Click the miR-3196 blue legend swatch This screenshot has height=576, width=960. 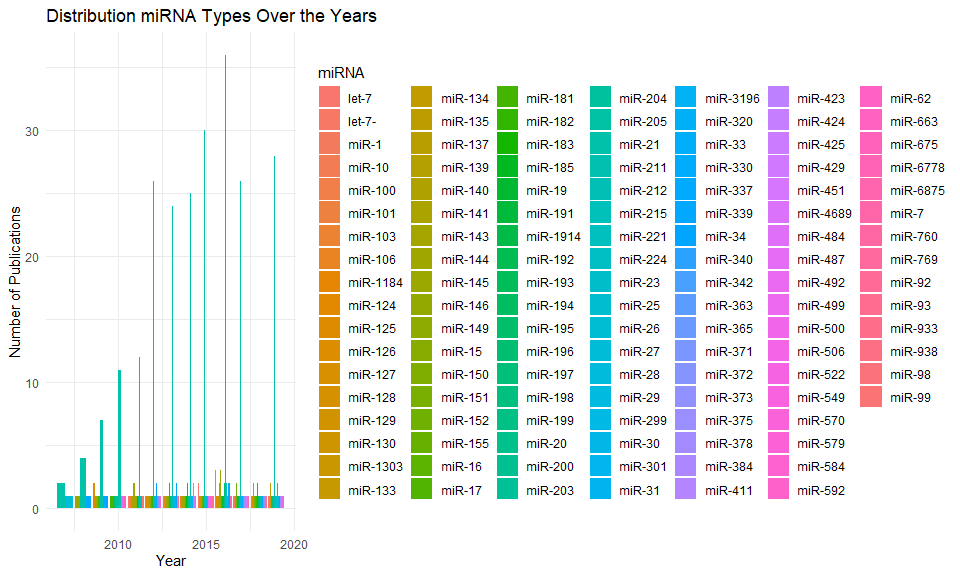point(689,98)
